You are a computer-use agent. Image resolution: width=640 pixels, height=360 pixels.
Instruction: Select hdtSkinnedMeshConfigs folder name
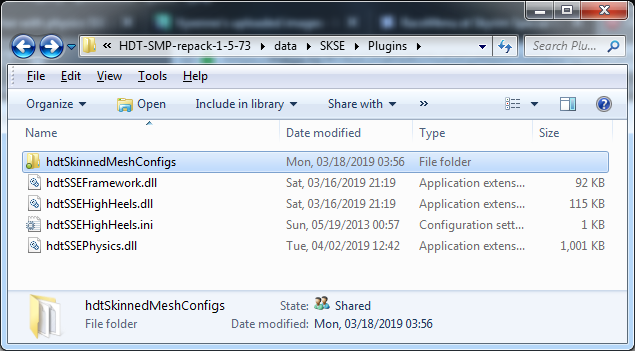[x=111, y=162]
